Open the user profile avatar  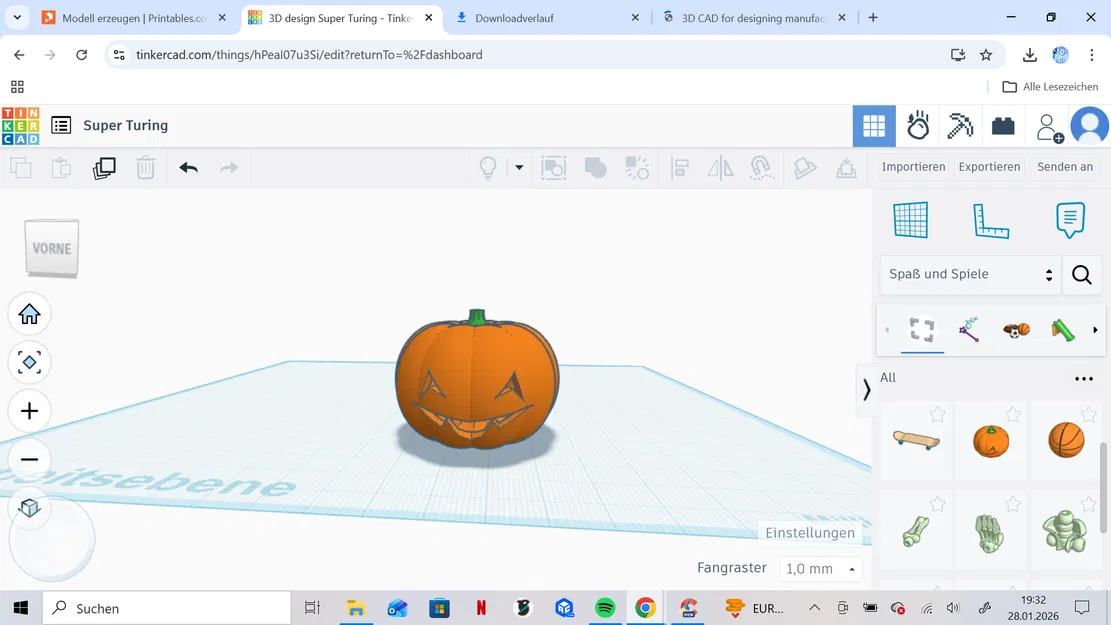(1090, 126)
